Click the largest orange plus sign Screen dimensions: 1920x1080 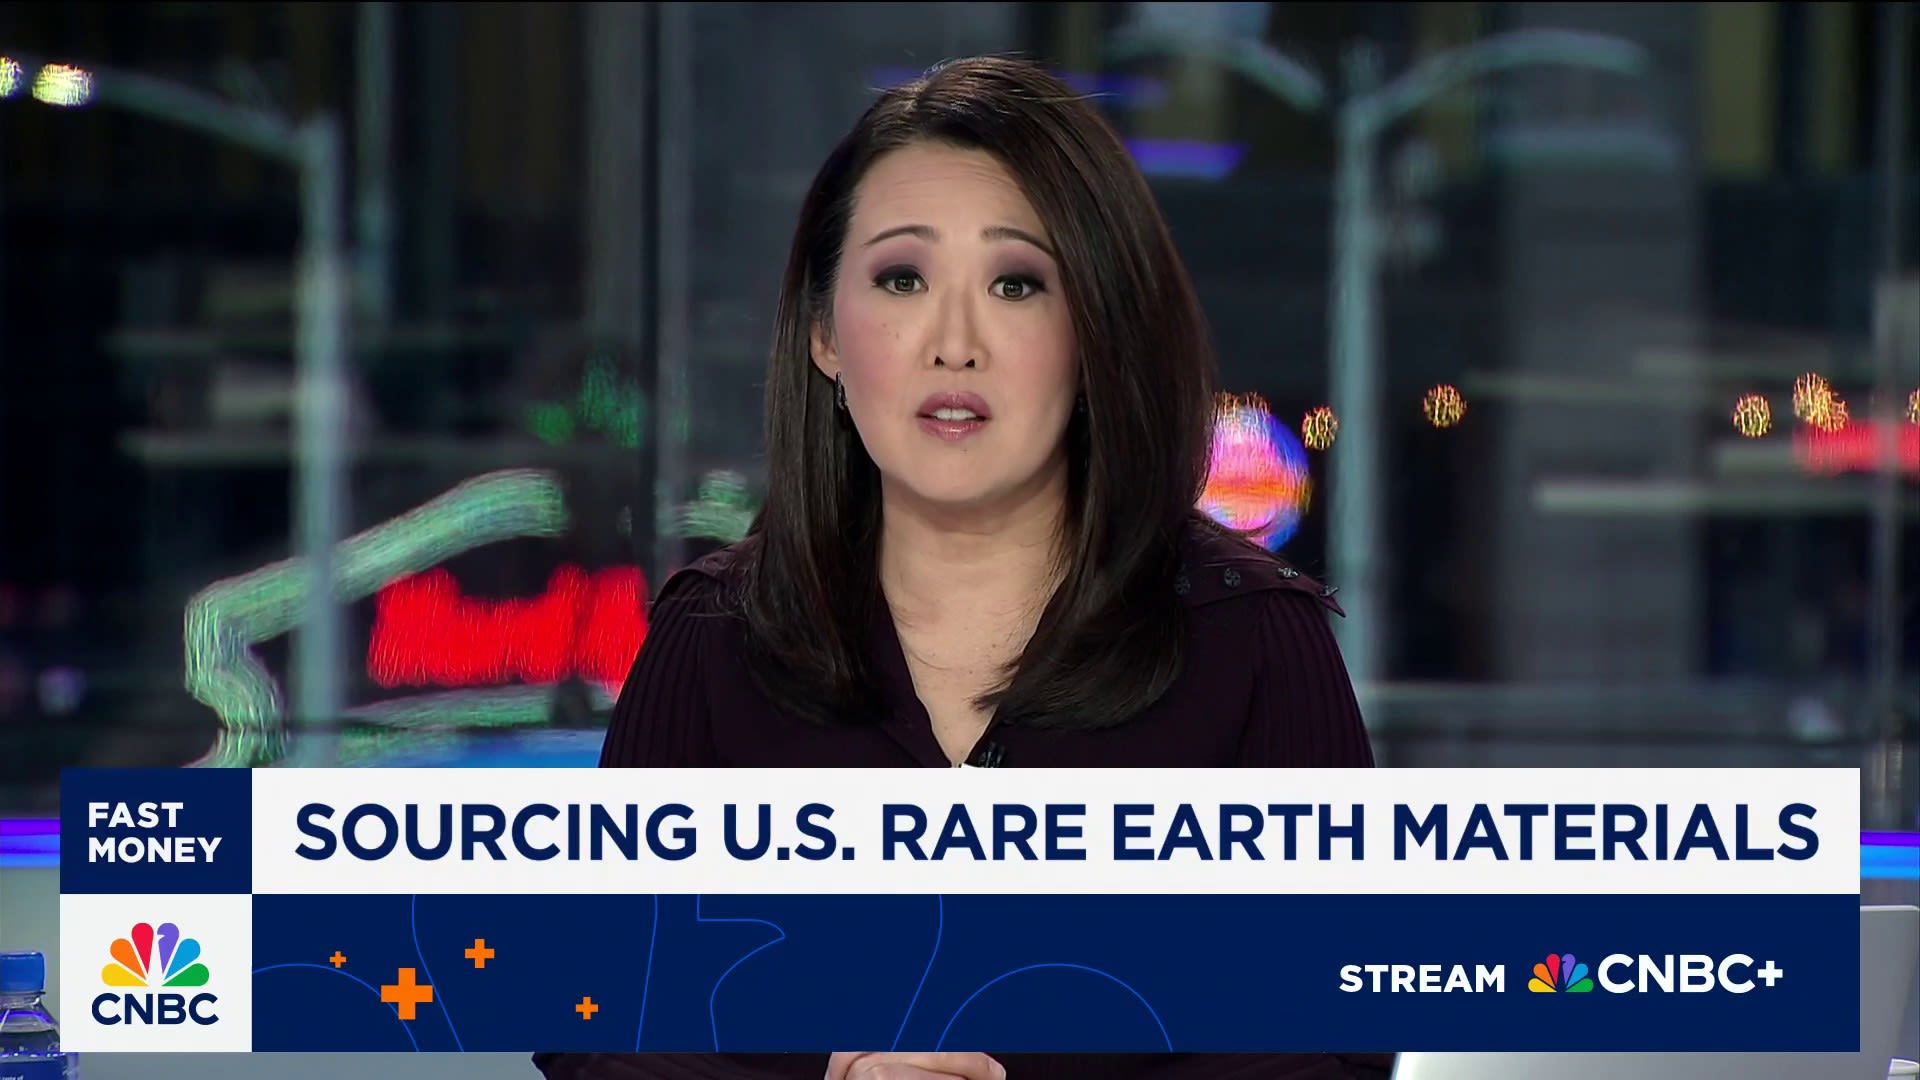pyautogui.click(x=407, y=993)
